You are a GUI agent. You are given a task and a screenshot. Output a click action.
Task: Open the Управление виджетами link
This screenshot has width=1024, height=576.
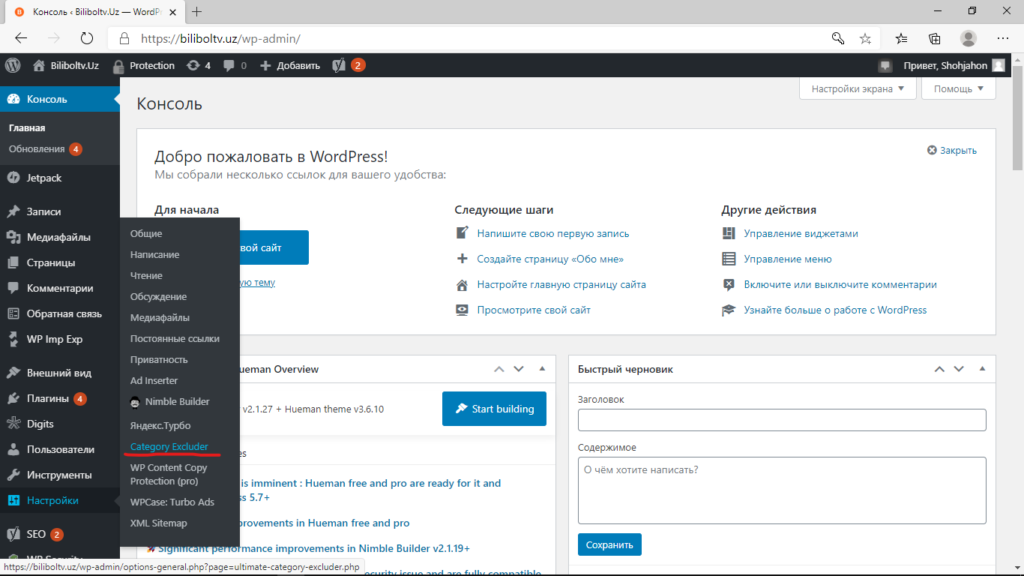coord(800,233)
